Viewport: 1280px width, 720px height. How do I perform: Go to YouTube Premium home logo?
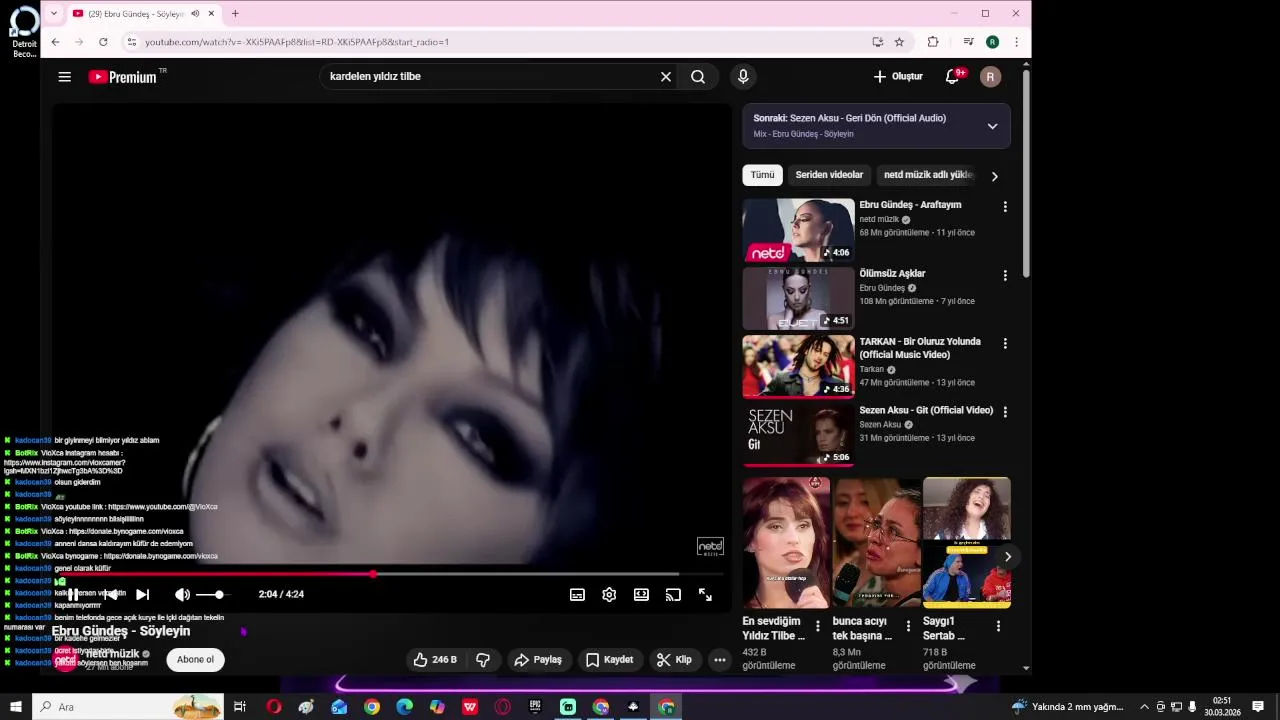point(123,77)
